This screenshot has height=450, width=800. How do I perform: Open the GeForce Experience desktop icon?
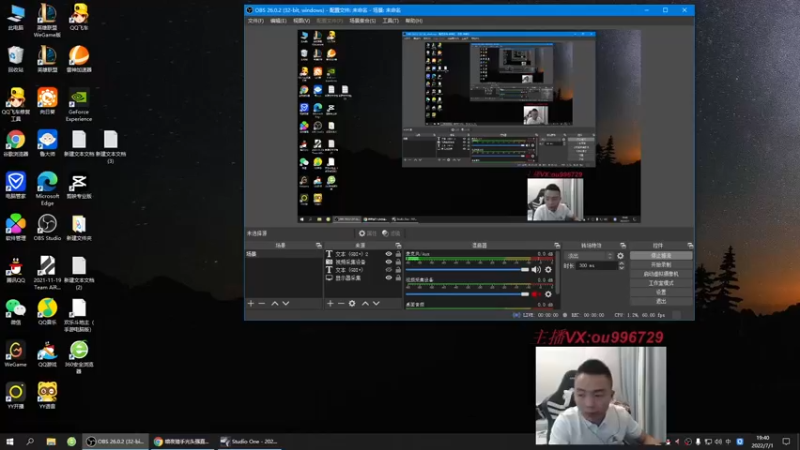tap(79, 105)
